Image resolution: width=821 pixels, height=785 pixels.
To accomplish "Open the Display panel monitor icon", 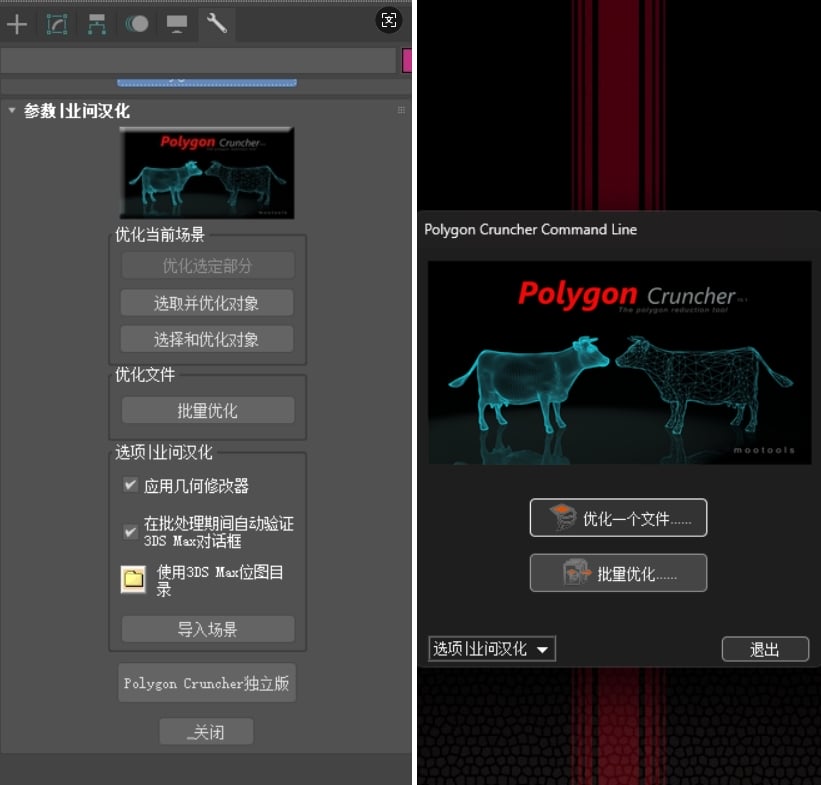I will pyautogui.click(x=177, y=23).
